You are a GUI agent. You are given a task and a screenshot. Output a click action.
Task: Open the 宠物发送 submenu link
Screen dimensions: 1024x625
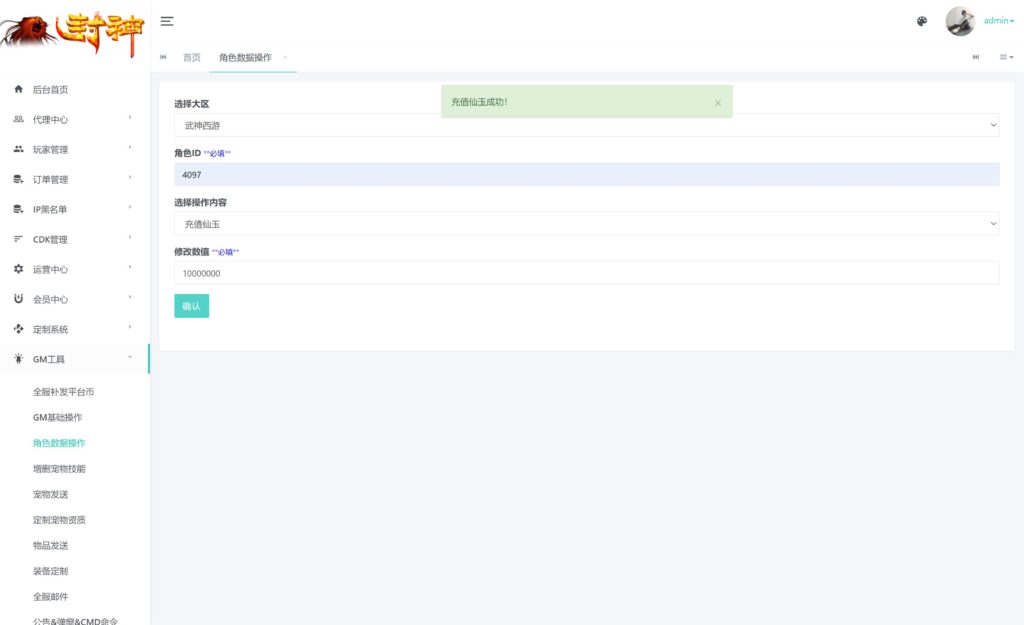pos(50,494)
